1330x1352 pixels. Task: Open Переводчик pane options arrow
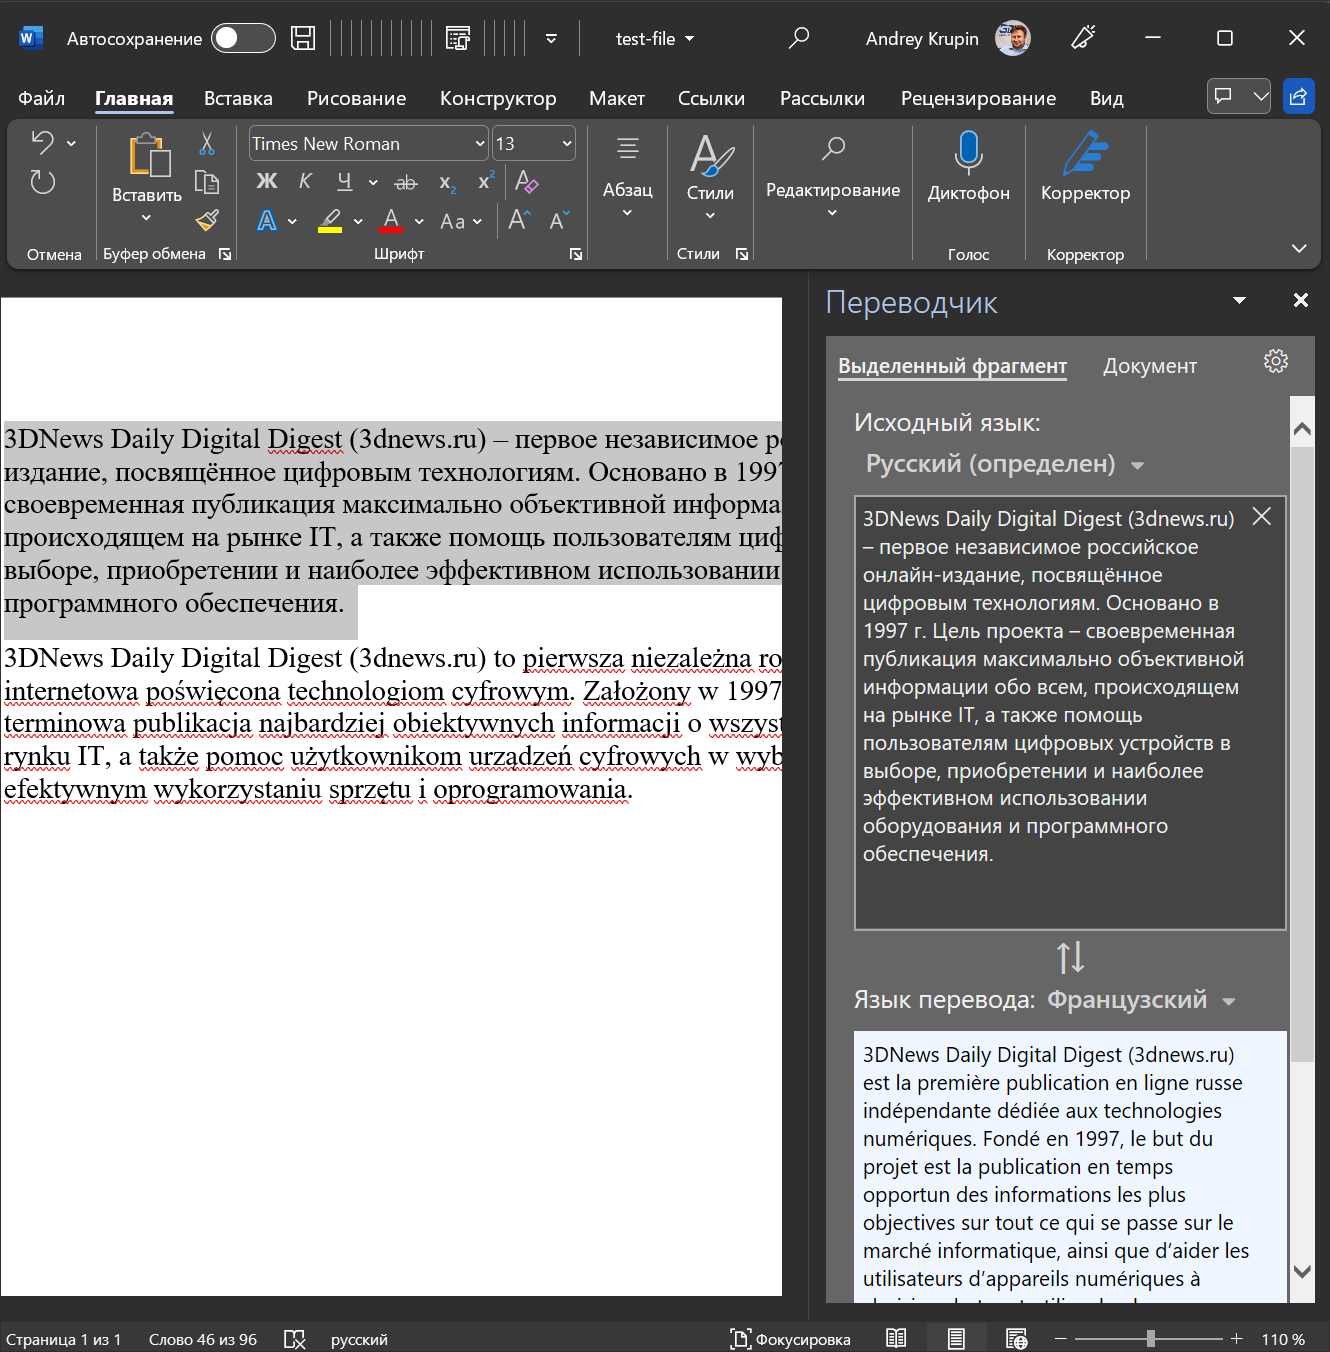(1240, 301)
